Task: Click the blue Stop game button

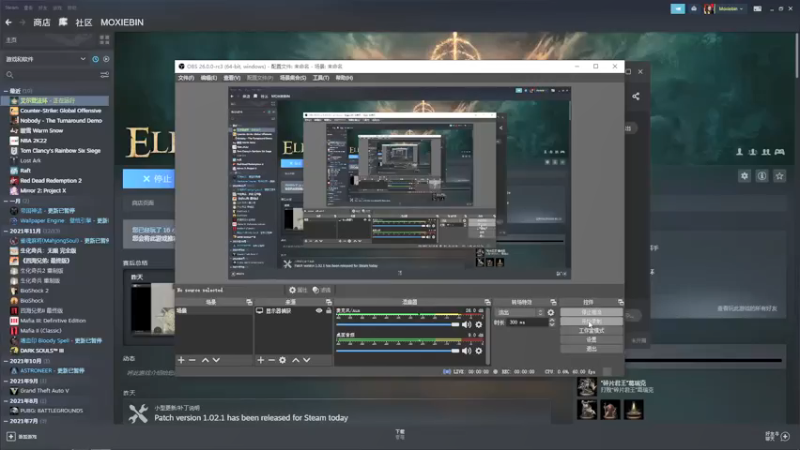Action: click(148, 179)
